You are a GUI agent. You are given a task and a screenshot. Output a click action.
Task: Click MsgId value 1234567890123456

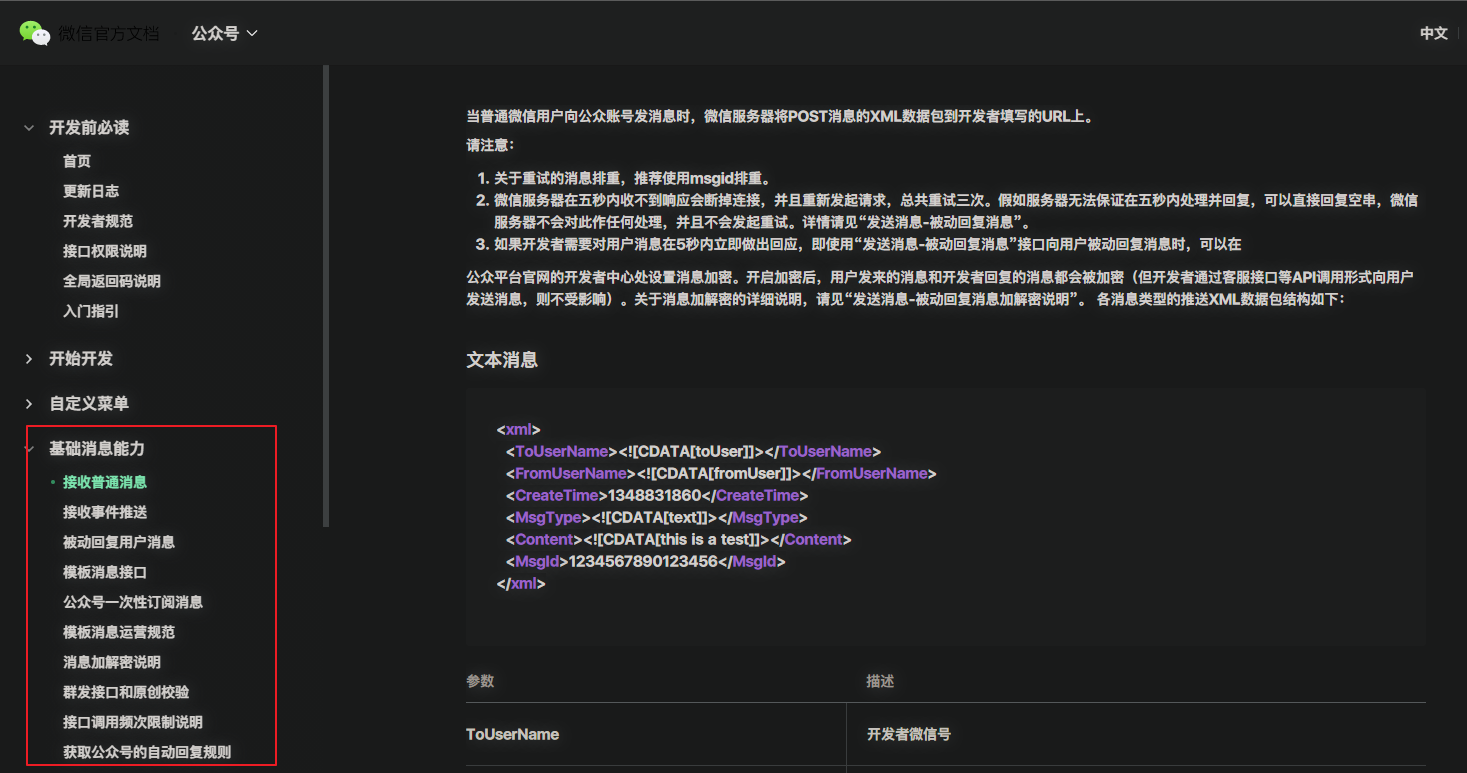(x=643, y=561)
